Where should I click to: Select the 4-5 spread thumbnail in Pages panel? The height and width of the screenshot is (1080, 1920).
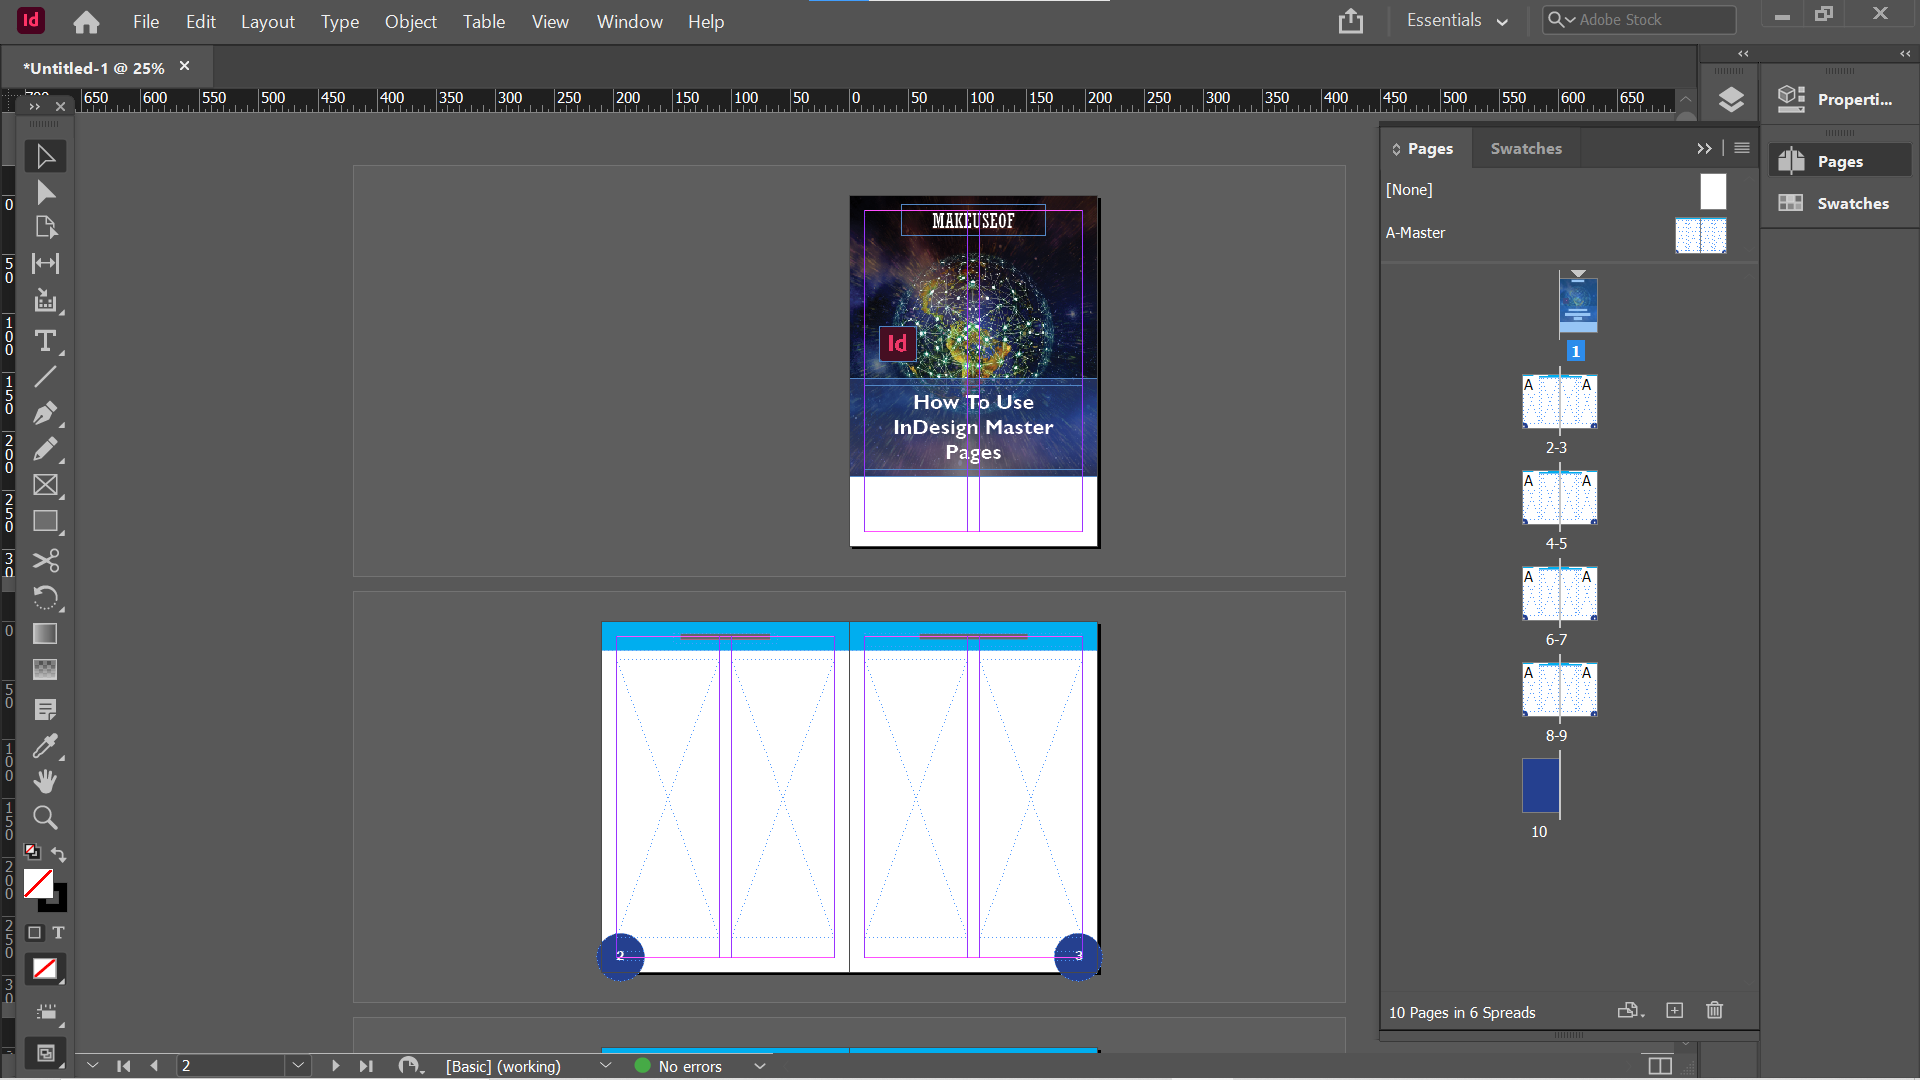point(1559,497)
